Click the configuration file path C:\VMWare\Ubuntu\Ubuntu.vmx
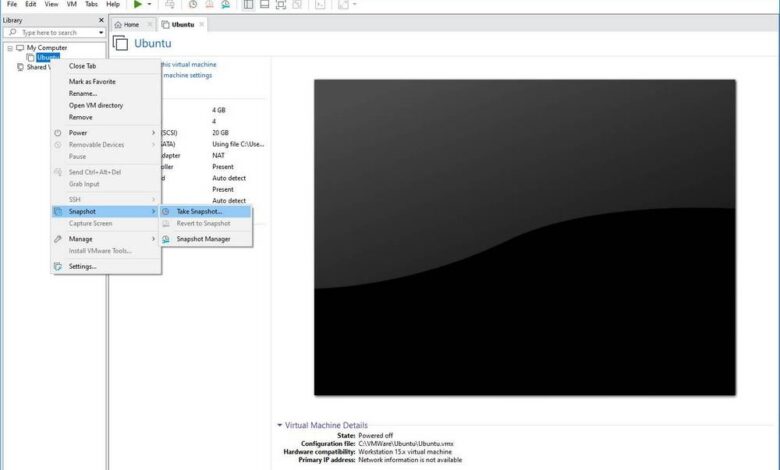780x470 pixels. pos(406,443)
